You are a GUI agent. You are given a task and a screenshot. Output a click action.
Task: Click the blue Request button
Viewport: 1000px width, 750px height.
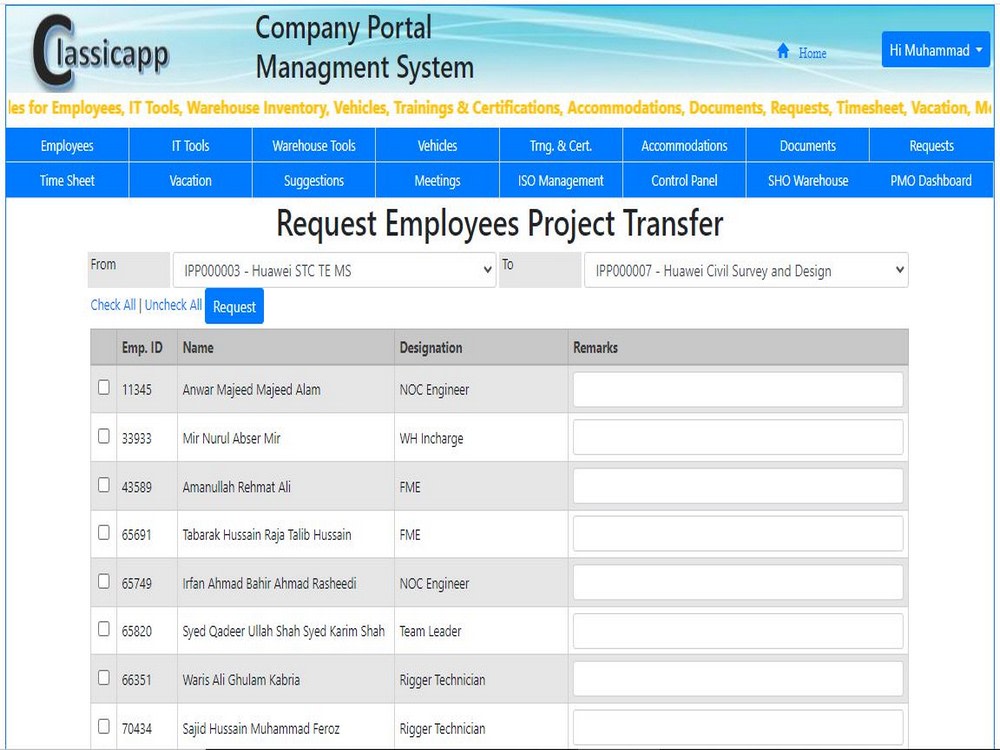[x=234, y=306]
